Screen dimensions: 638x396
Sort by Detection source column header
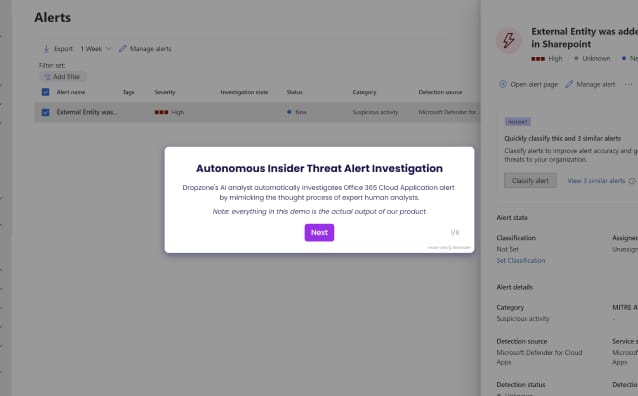[440, 92]
